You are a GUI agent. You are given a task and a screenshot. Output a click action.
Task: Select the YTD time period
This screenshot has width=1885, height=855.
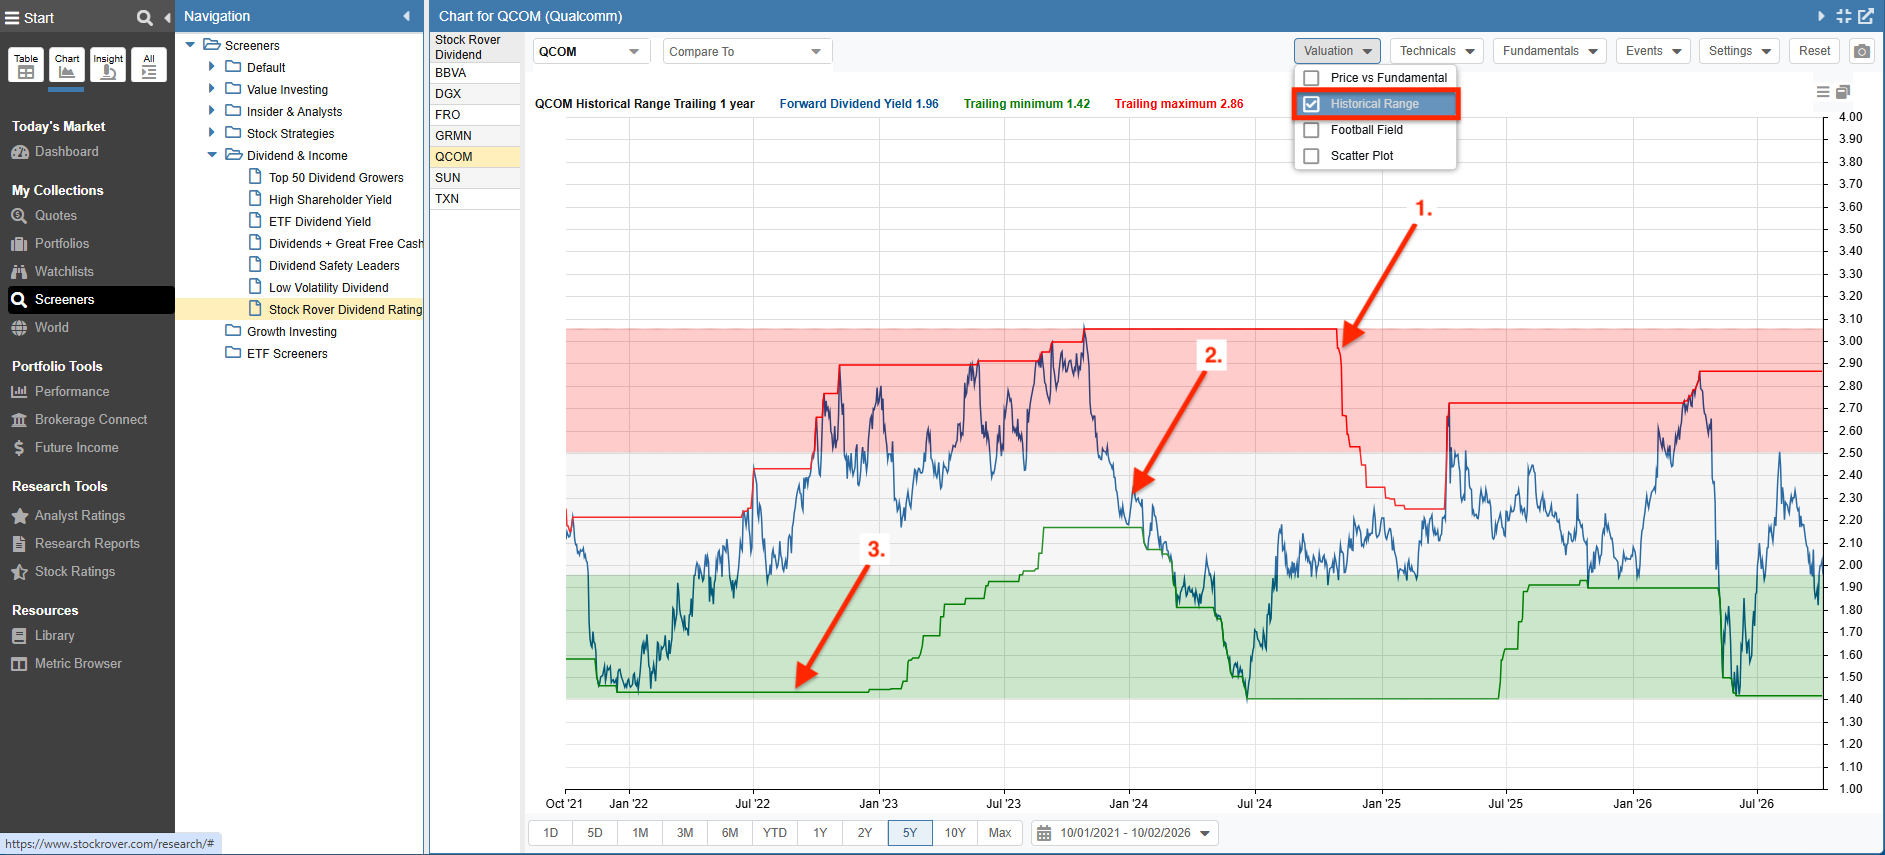click(775, 833)
